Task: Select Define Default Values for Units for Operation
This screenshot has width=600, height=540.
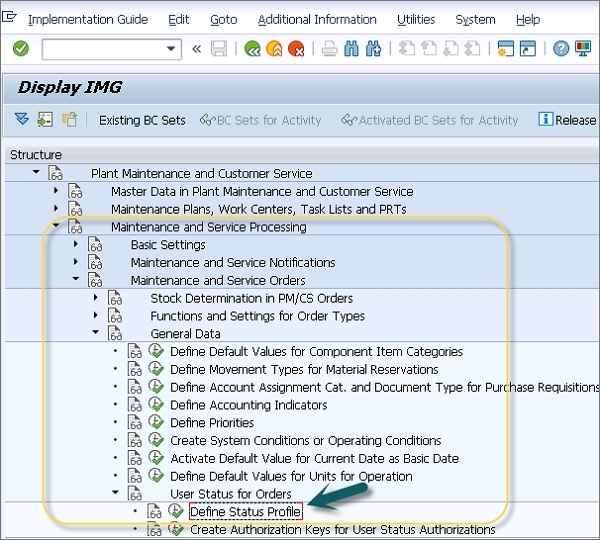Action: 291,476
